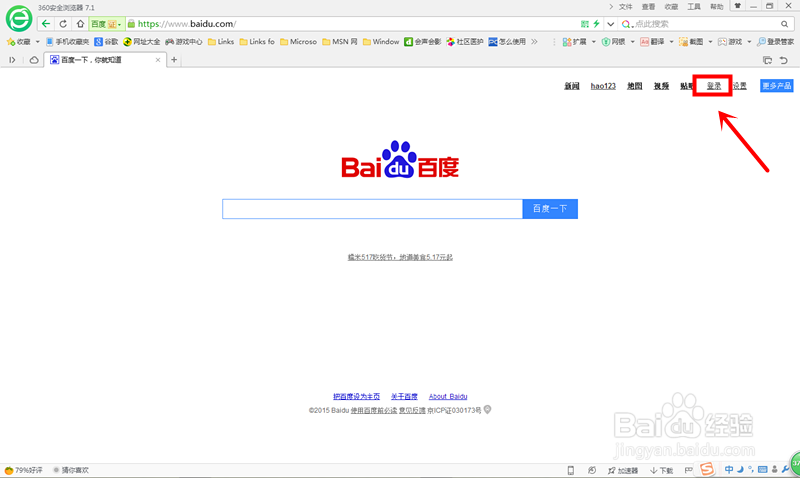Screen dimensions: 800x478
Task: Click the Baidu search input field
Action: [x=372, y=209]
